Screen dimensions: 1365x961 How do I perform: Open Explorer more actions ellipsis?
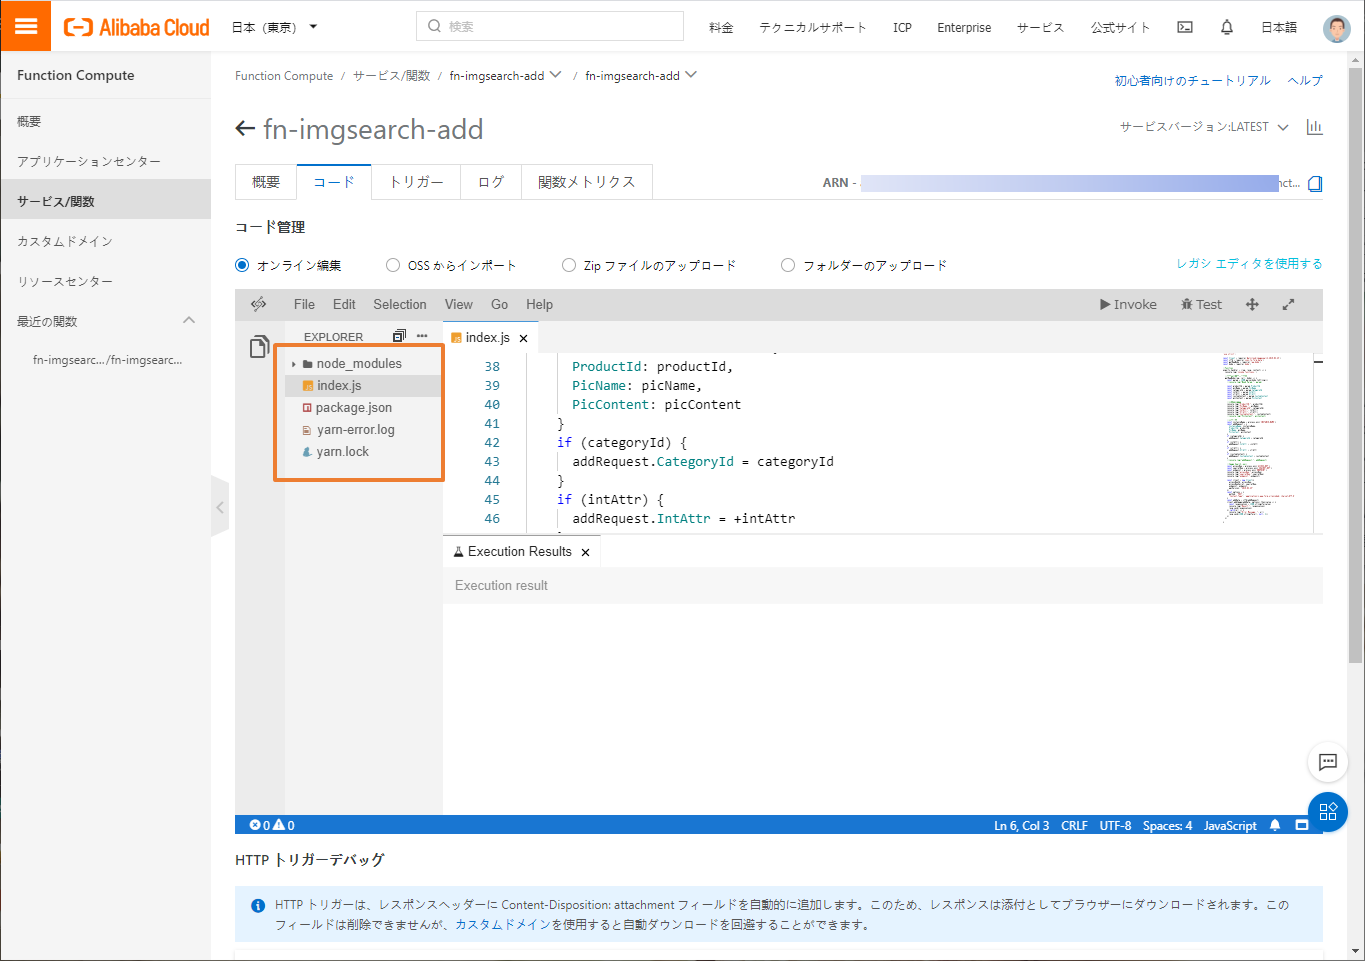(422, 336)
